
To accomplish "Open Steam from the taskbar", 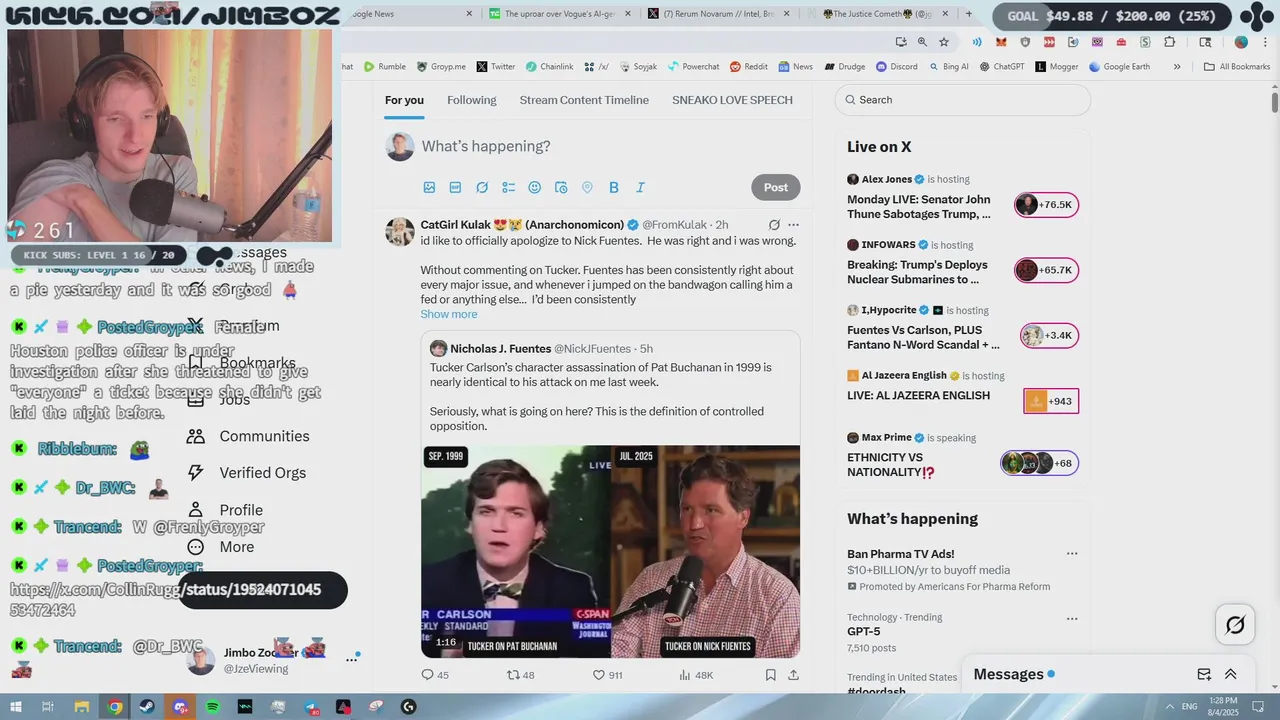I will click(147, 707).
